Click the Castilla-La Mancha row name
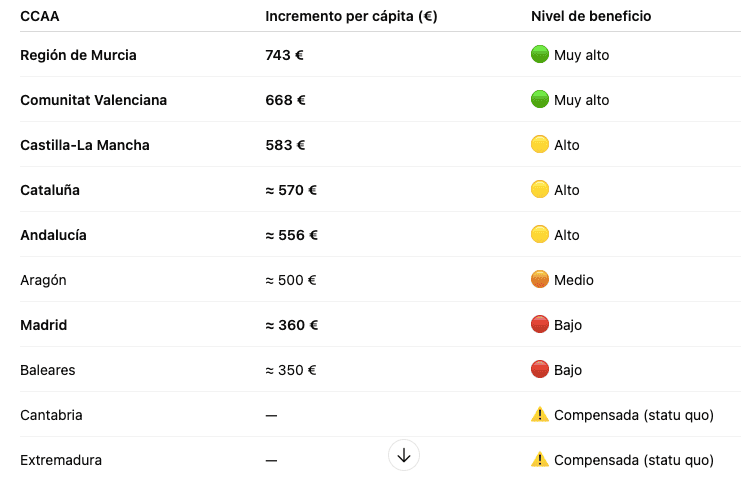The width and height of the screenshot is (741, 490). pyautogui.click(x=85, y=145)
